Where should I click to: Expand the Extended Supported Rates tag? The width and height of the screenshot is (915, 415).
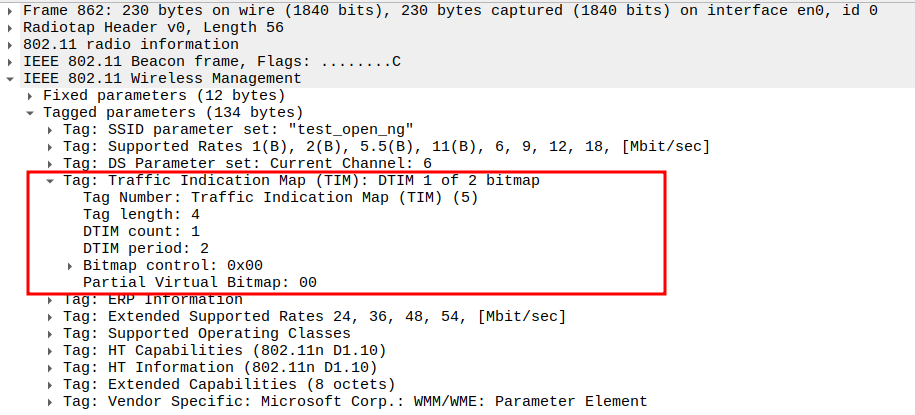click(x=51, y=316)
